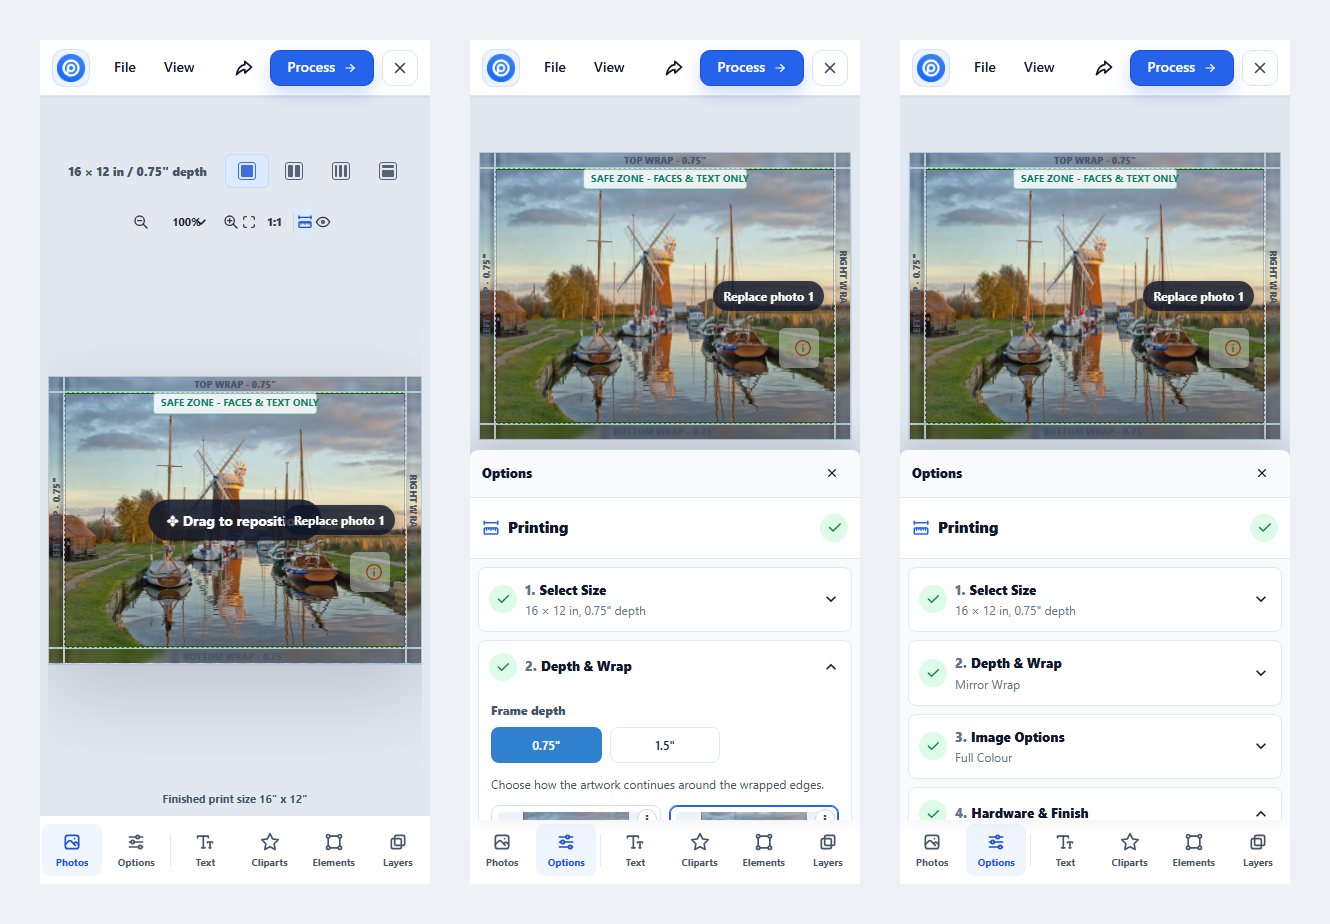The width and height of the screenshot is (1330, 924).
Task: Click Replace photo 1 in the right screen
Action: pyautogui.click(x=1198, y=297)
